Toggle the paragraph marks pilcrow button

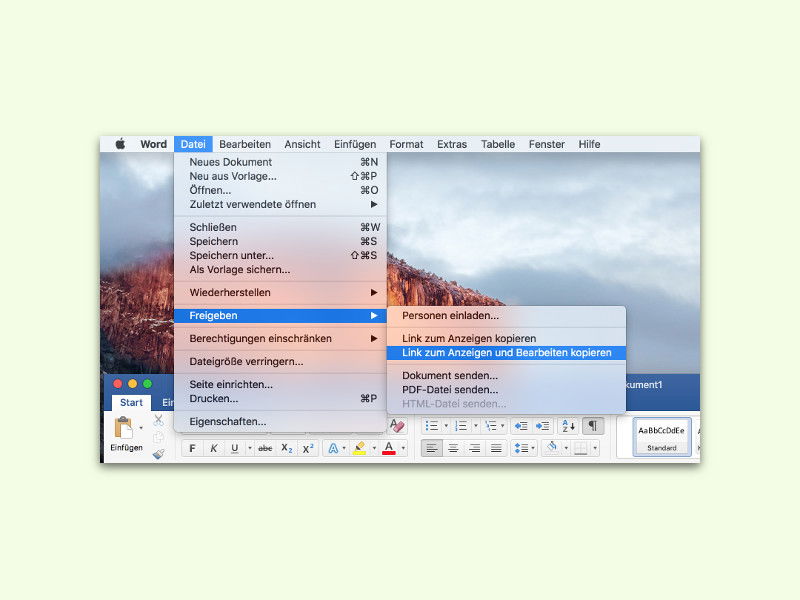coord(593,426)
